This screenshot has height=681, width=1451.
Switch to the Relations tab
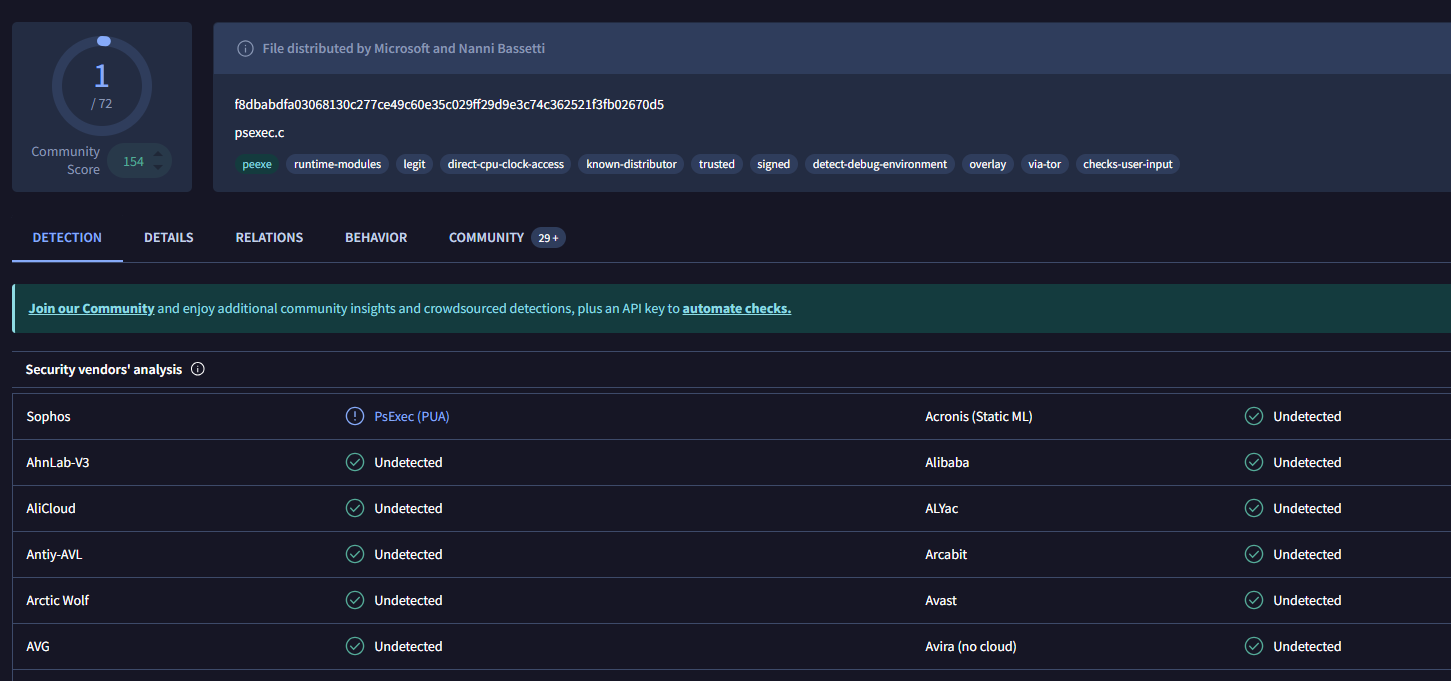pos(269,237)
